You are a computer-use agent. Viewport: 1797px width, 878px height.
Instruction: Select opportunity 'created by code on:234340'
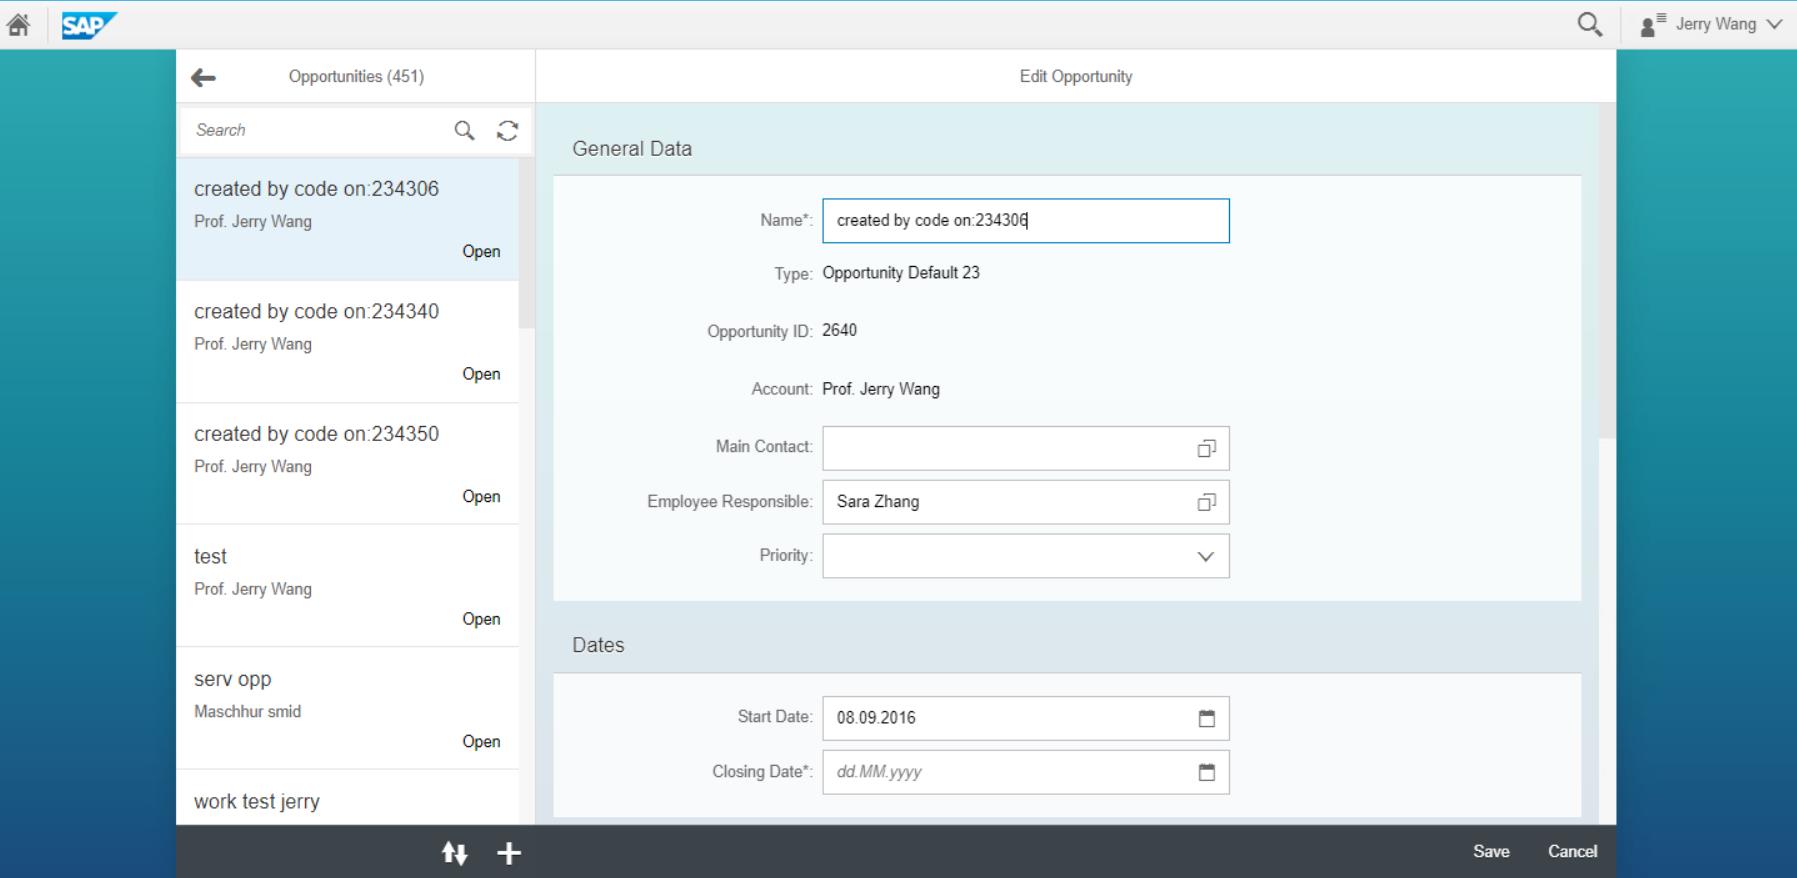pos(348,342)
